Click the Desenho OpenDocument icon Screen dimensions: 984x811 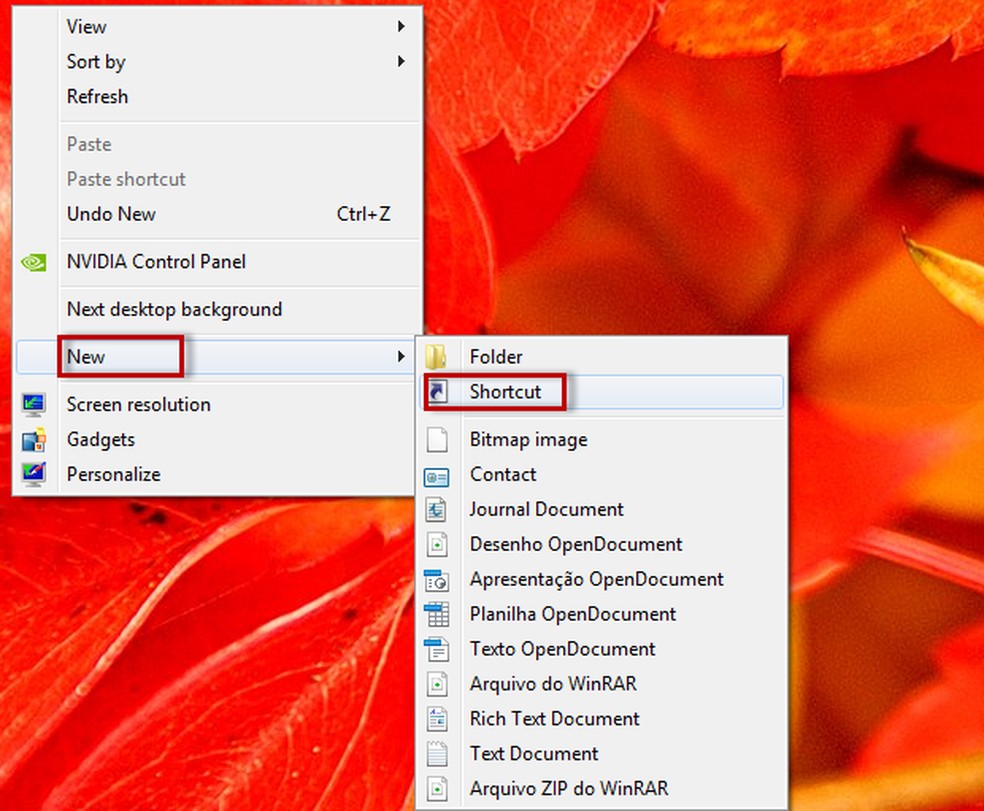pyautogui.click(x=437, y=544)
